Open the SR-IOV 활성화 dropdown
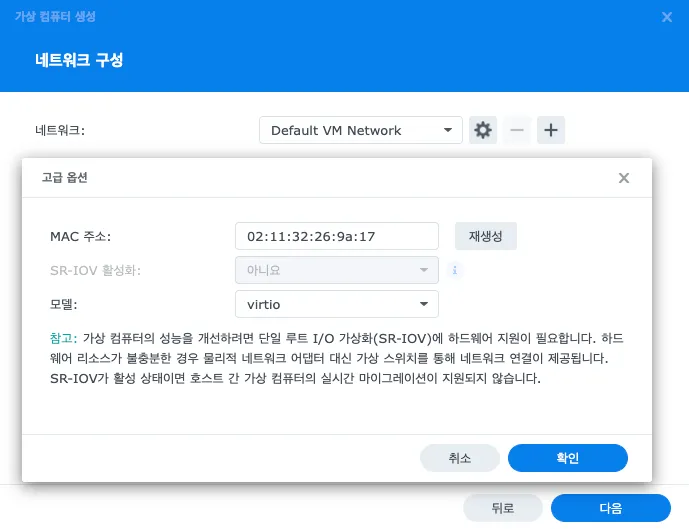The image size is (689, 529). [337, 270]
